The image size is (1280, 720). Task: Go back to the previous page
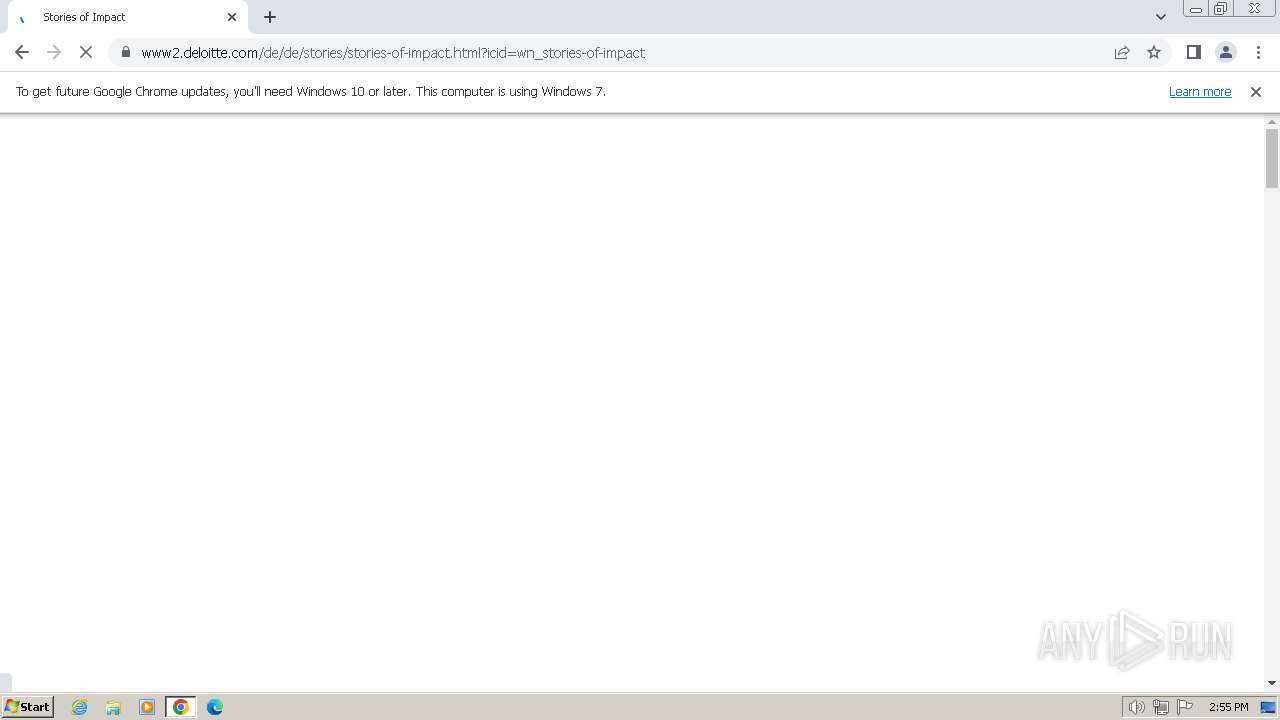tap(22, 52)
